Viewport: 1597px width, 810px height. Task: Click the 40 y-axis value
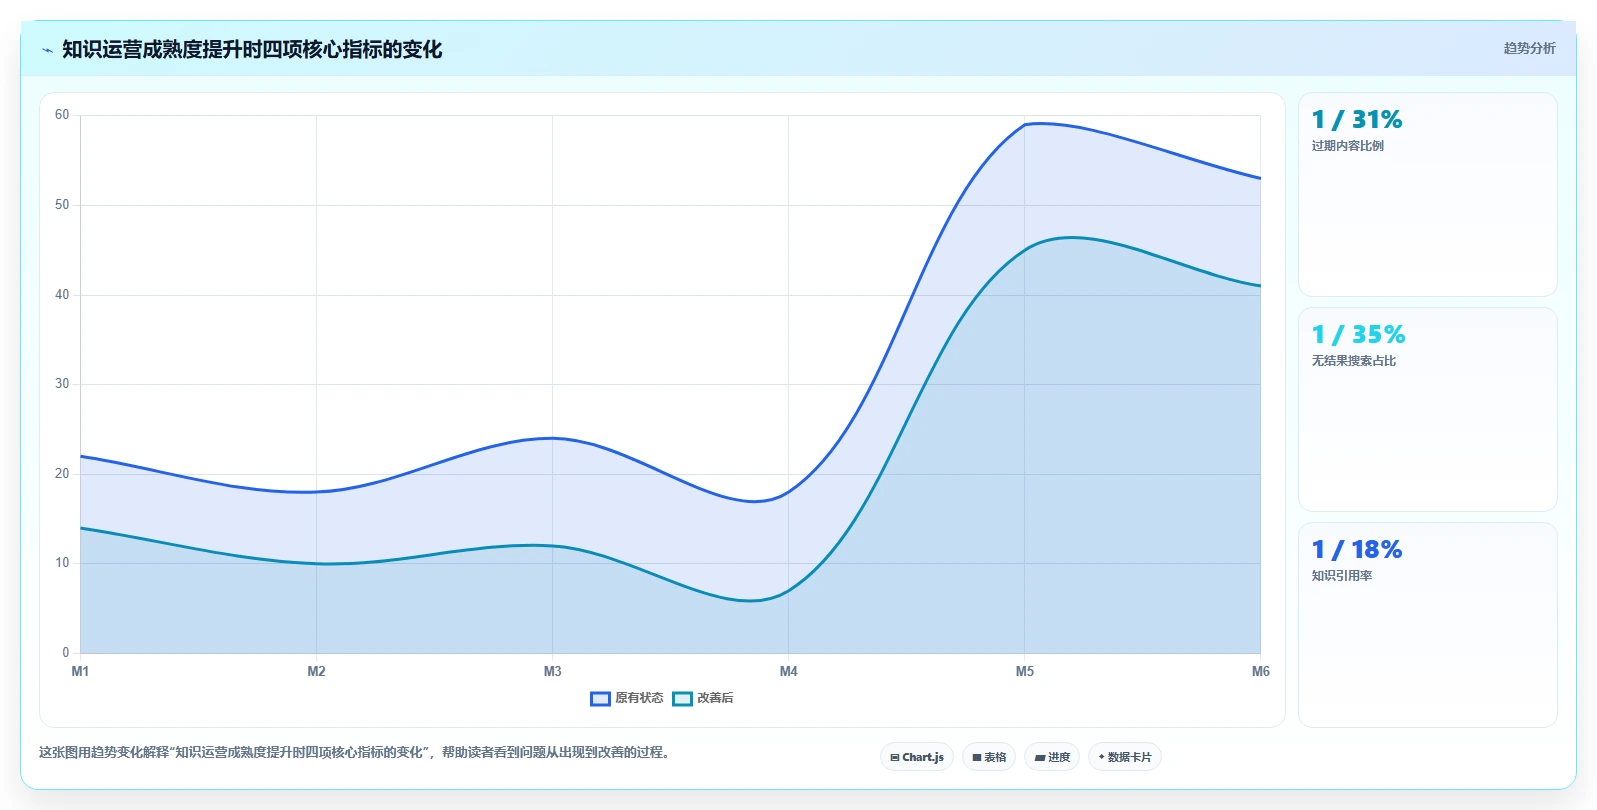coord(62,295)
